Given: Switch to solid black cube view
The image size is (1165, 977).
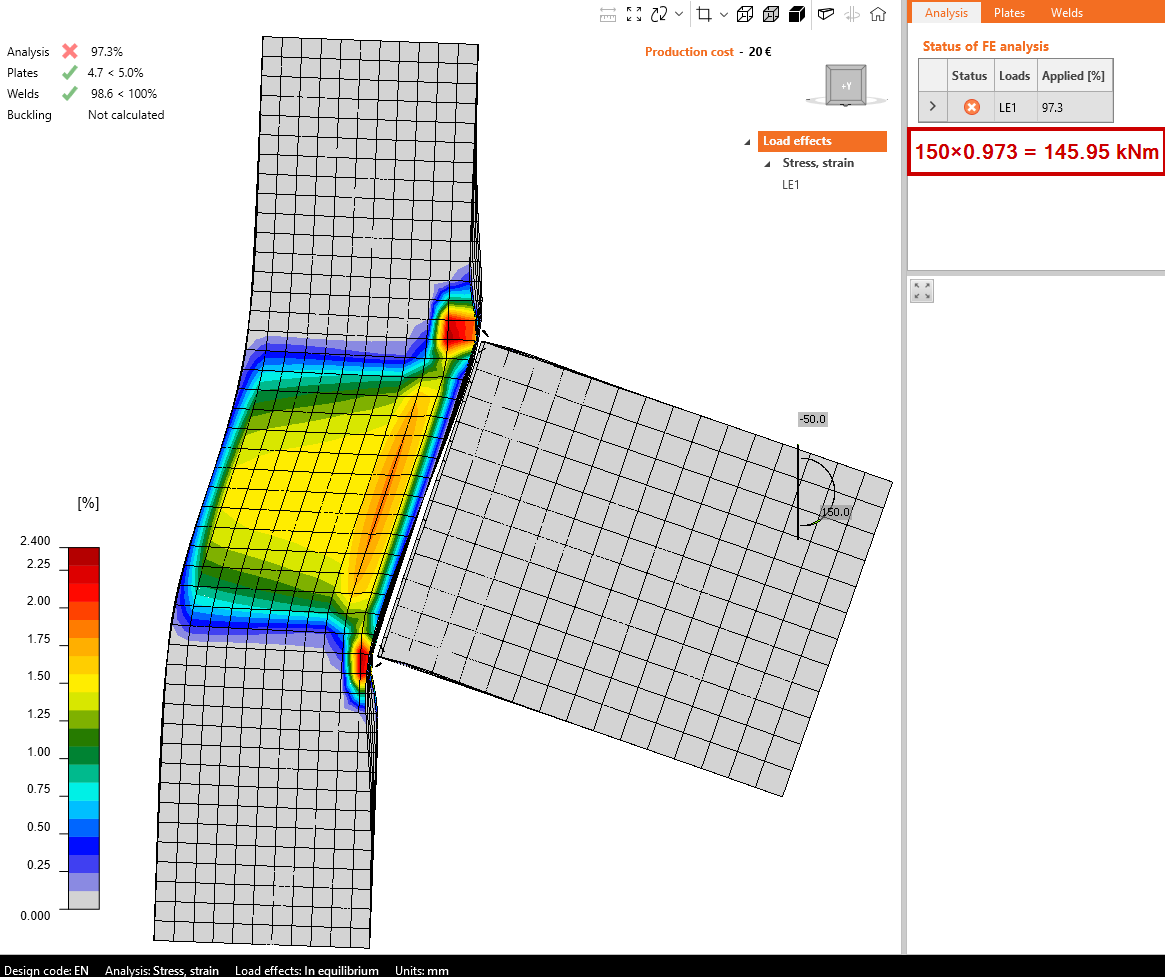Looking at the screenshot, I should (x=797, y=14).
